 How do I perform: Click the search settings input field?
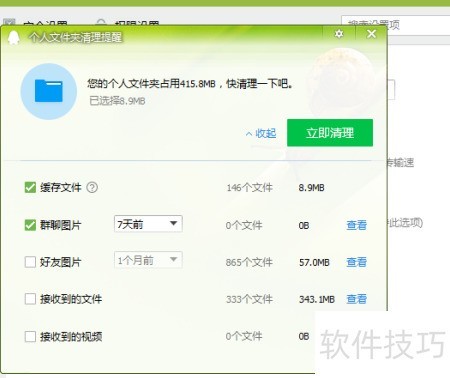(x=395, y=25)
